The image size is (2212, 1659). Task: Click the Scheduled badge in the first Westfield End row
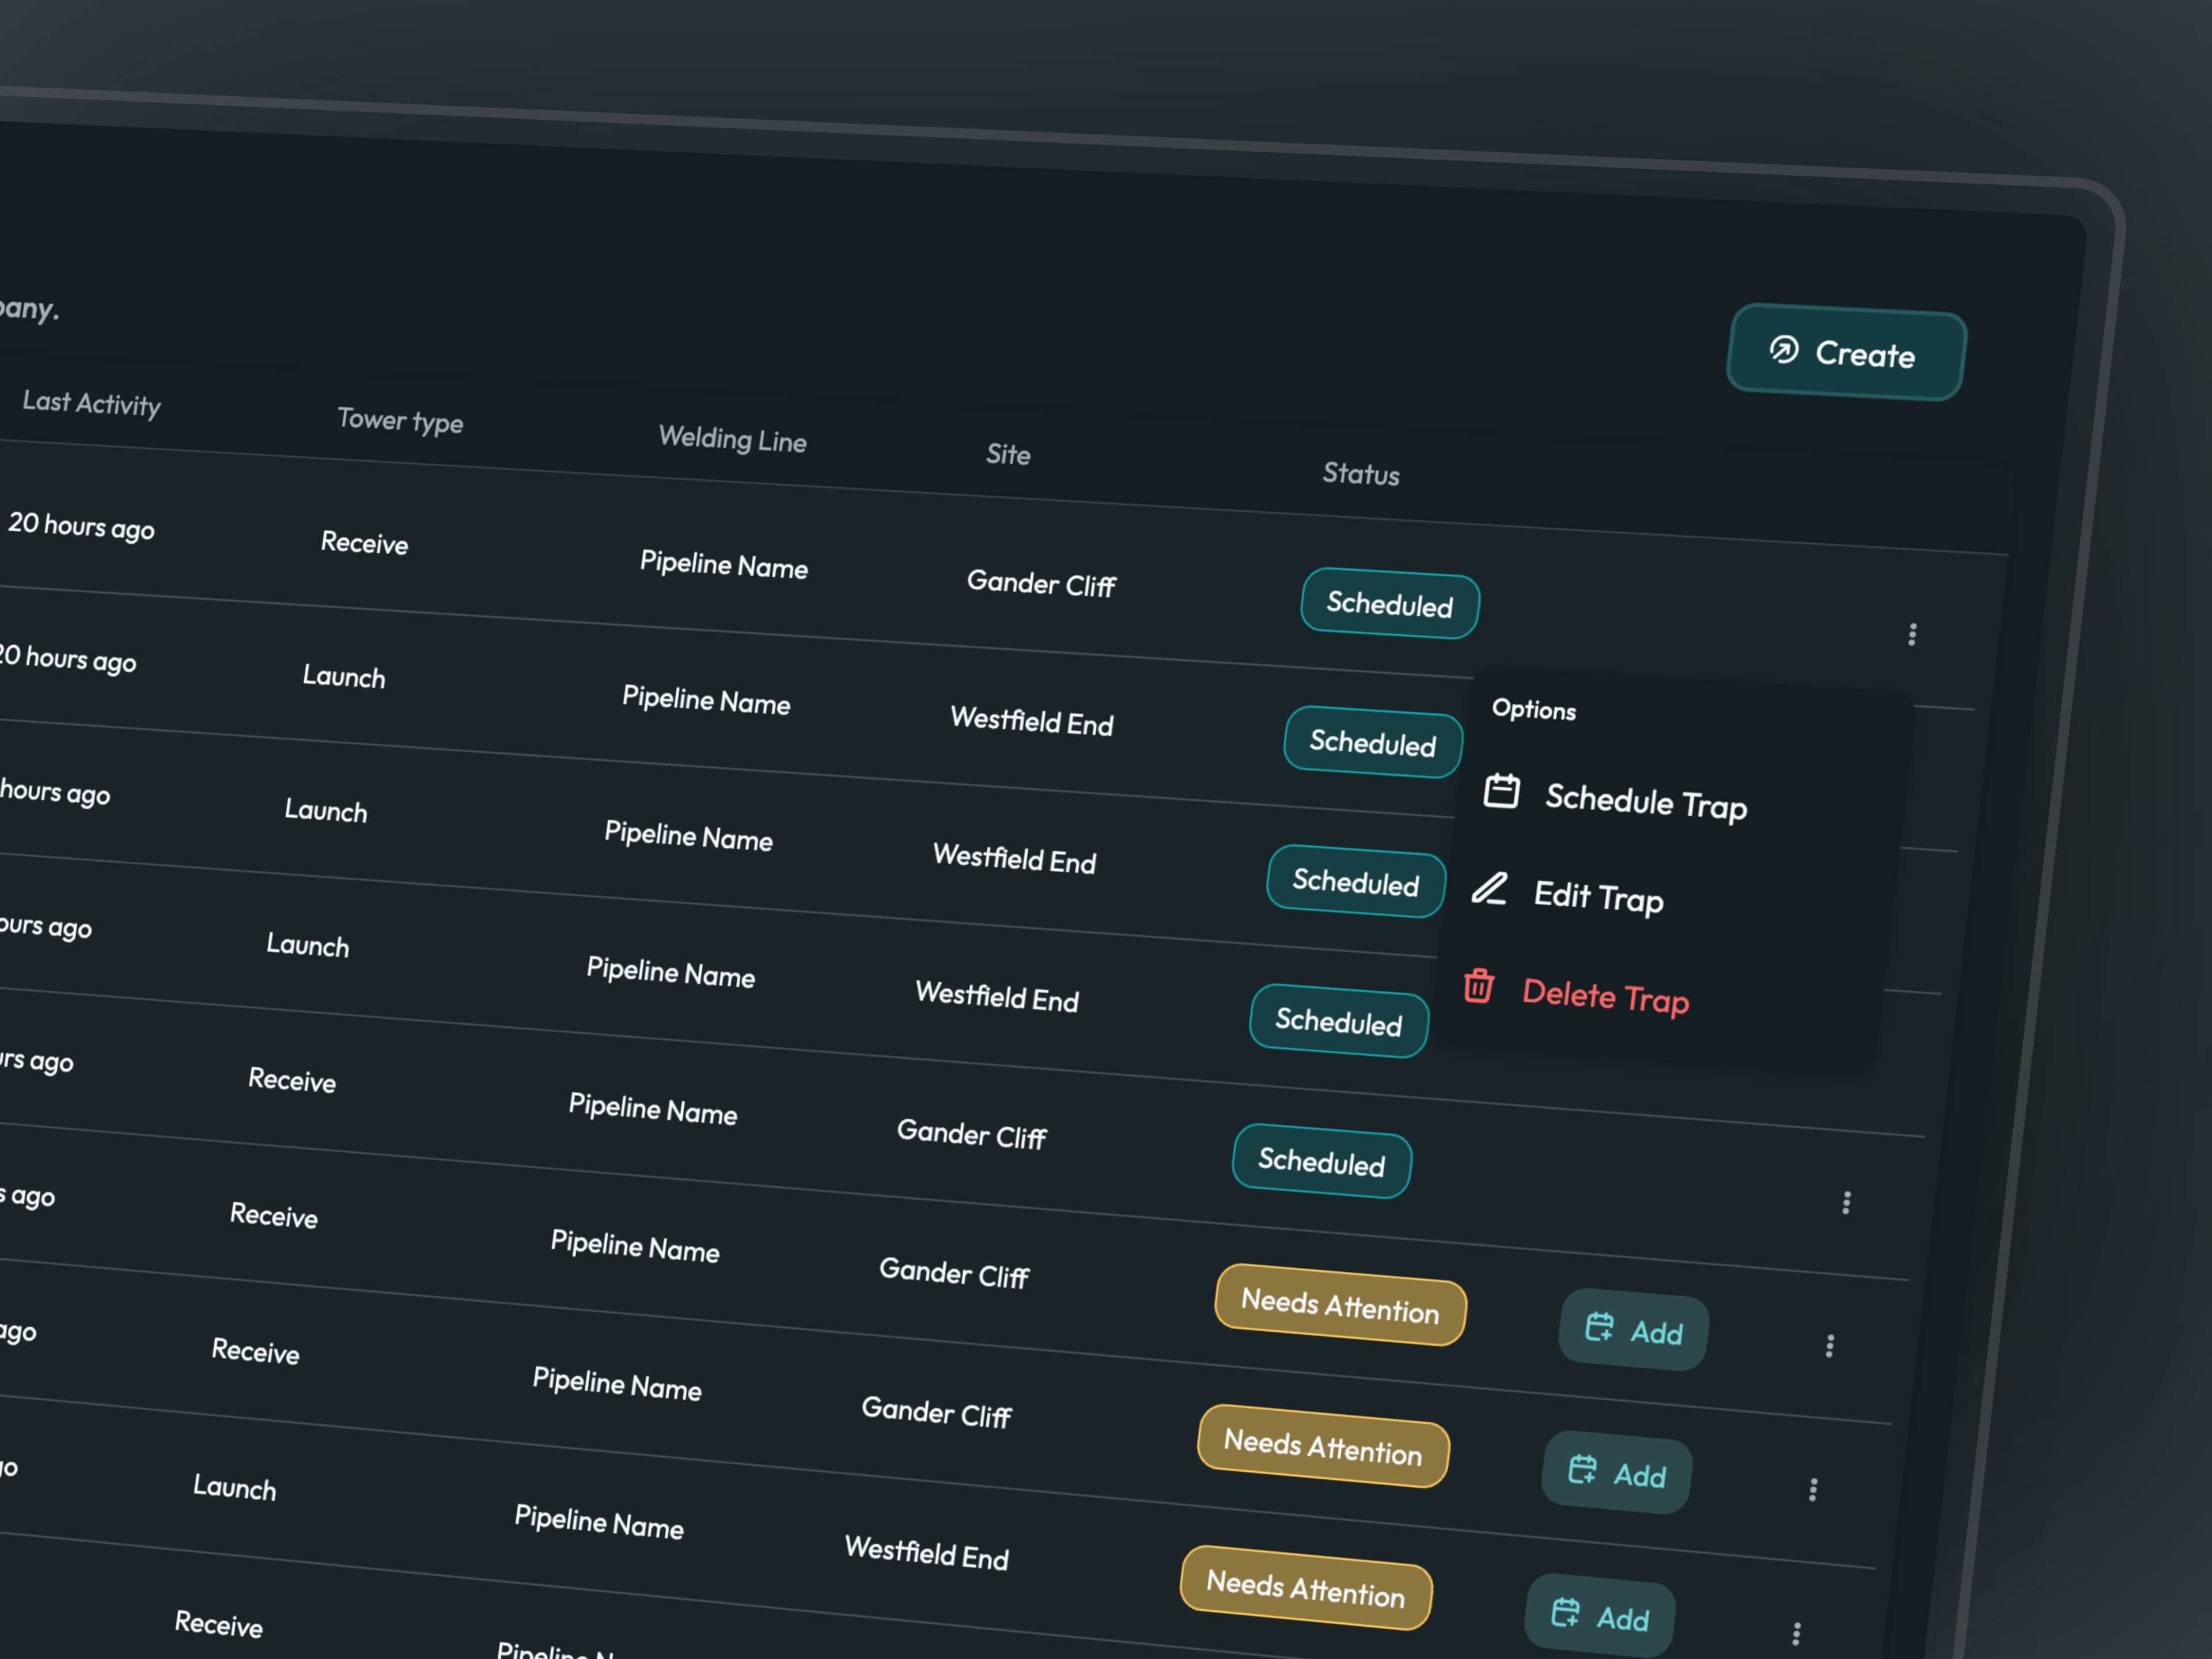point(1373,742)
